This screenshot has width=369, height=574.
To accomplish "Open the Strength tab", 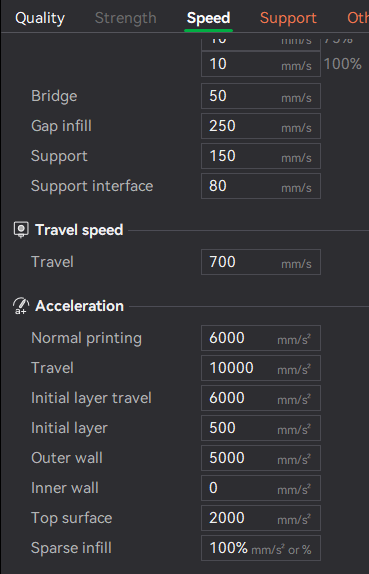I will click(126, 18).
